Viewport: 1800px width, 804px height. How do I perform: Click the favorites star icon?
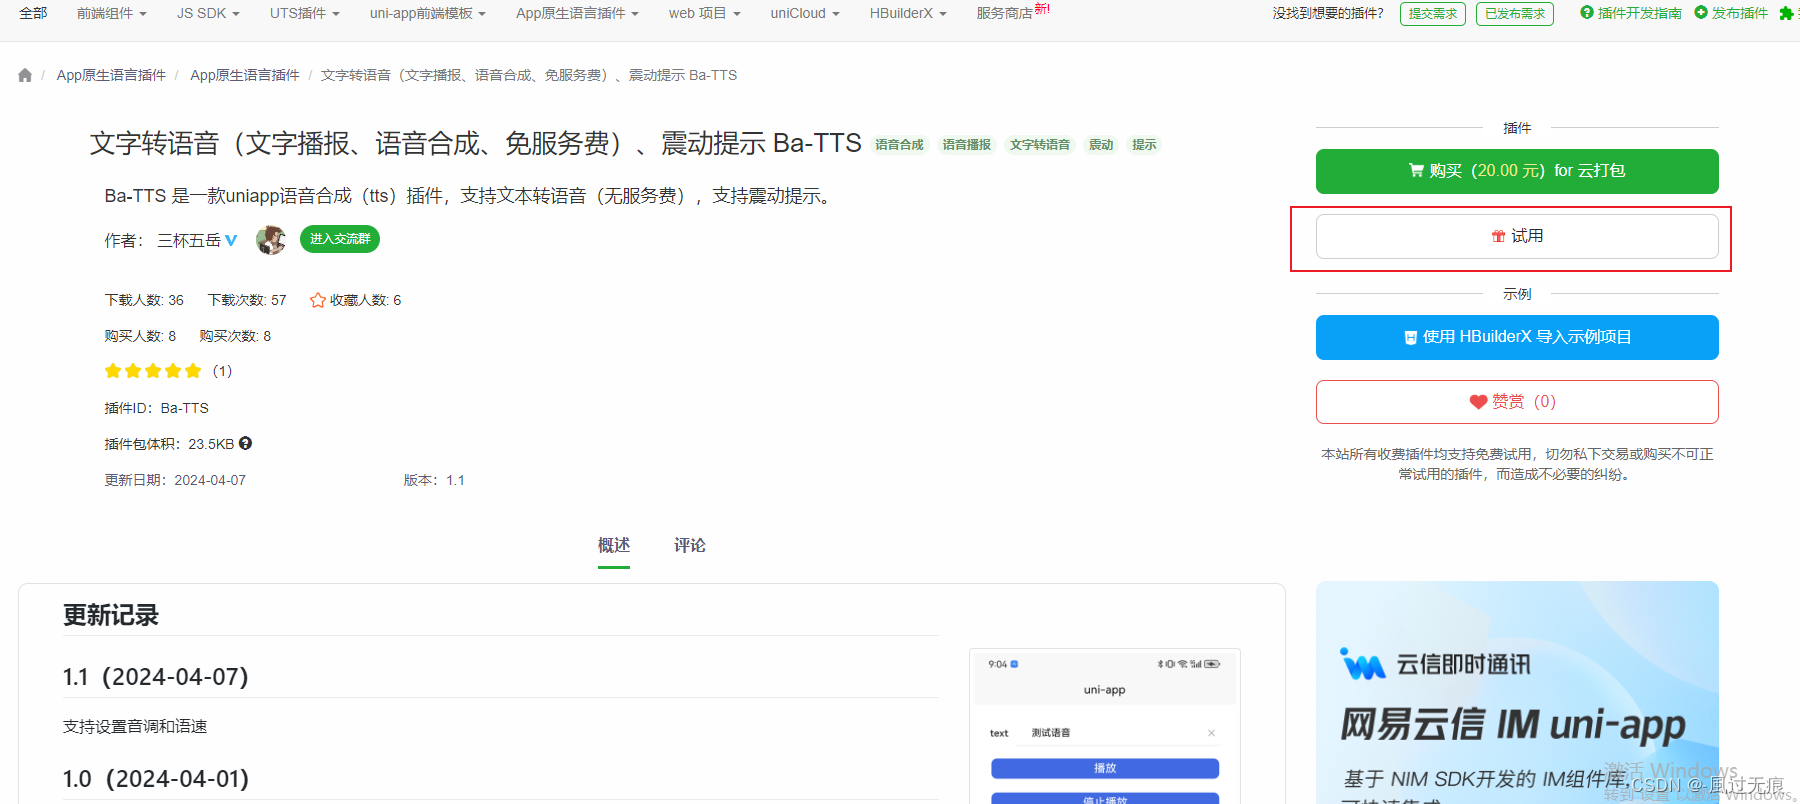pyautogui.click(x=318, y=300)
